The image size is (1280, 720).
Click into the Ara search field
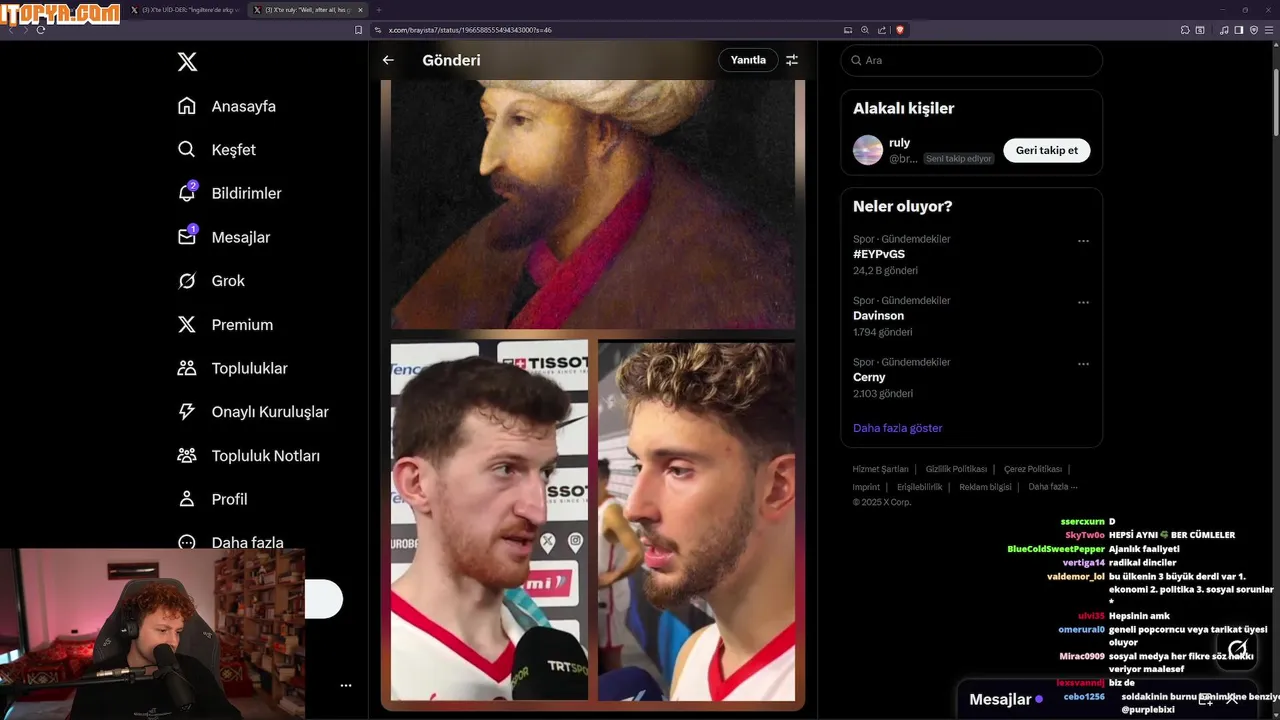click(x=971, y=60)
